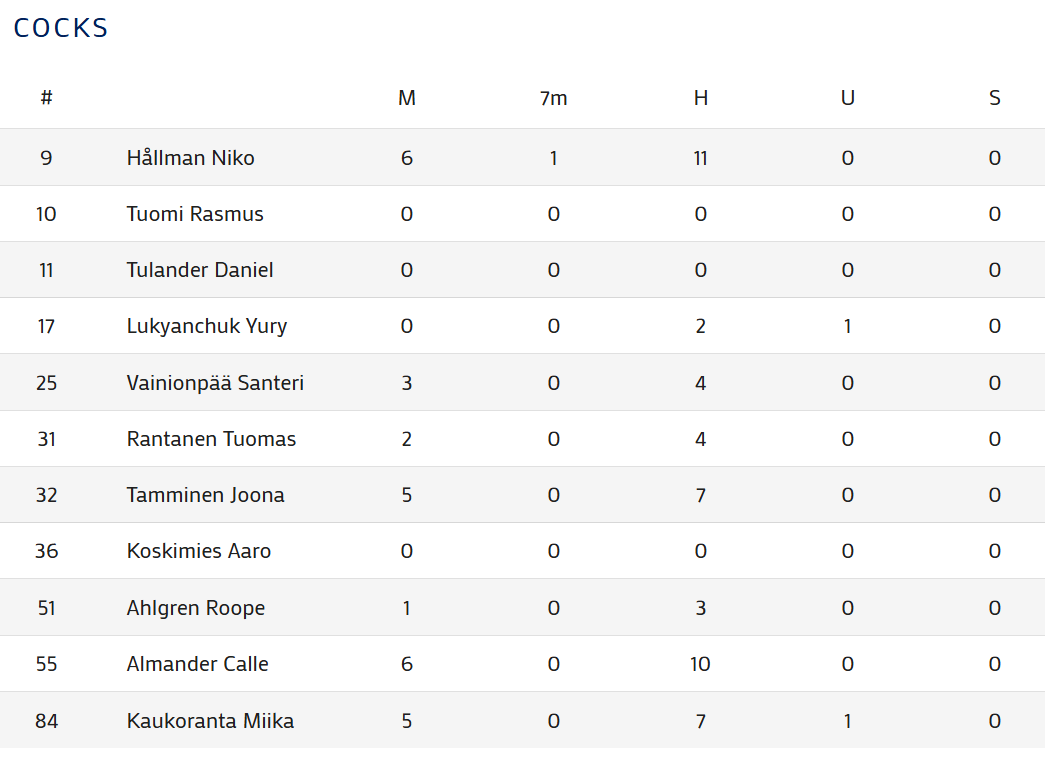Select Kaukoranta Miika in the table
The image size is (1045, 757).
[210, 721]
